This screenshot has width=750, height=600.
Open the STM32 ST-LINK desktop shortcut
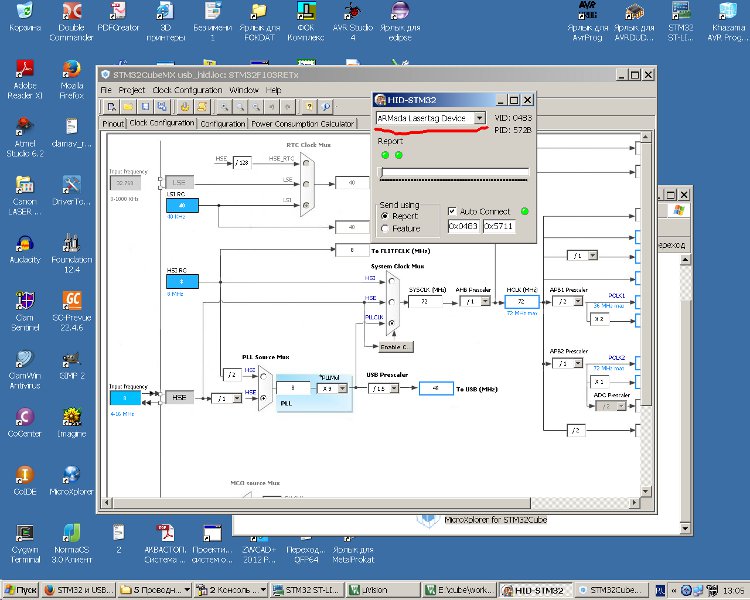(x=681, y=22)
